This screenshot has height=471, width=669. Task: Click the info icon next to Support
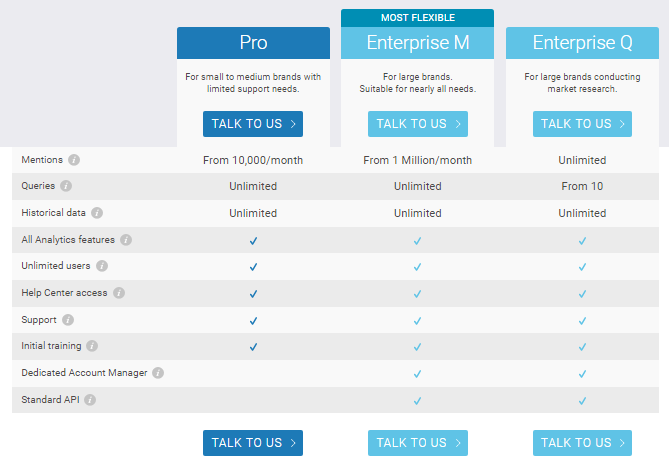click(x=68, y=320)
